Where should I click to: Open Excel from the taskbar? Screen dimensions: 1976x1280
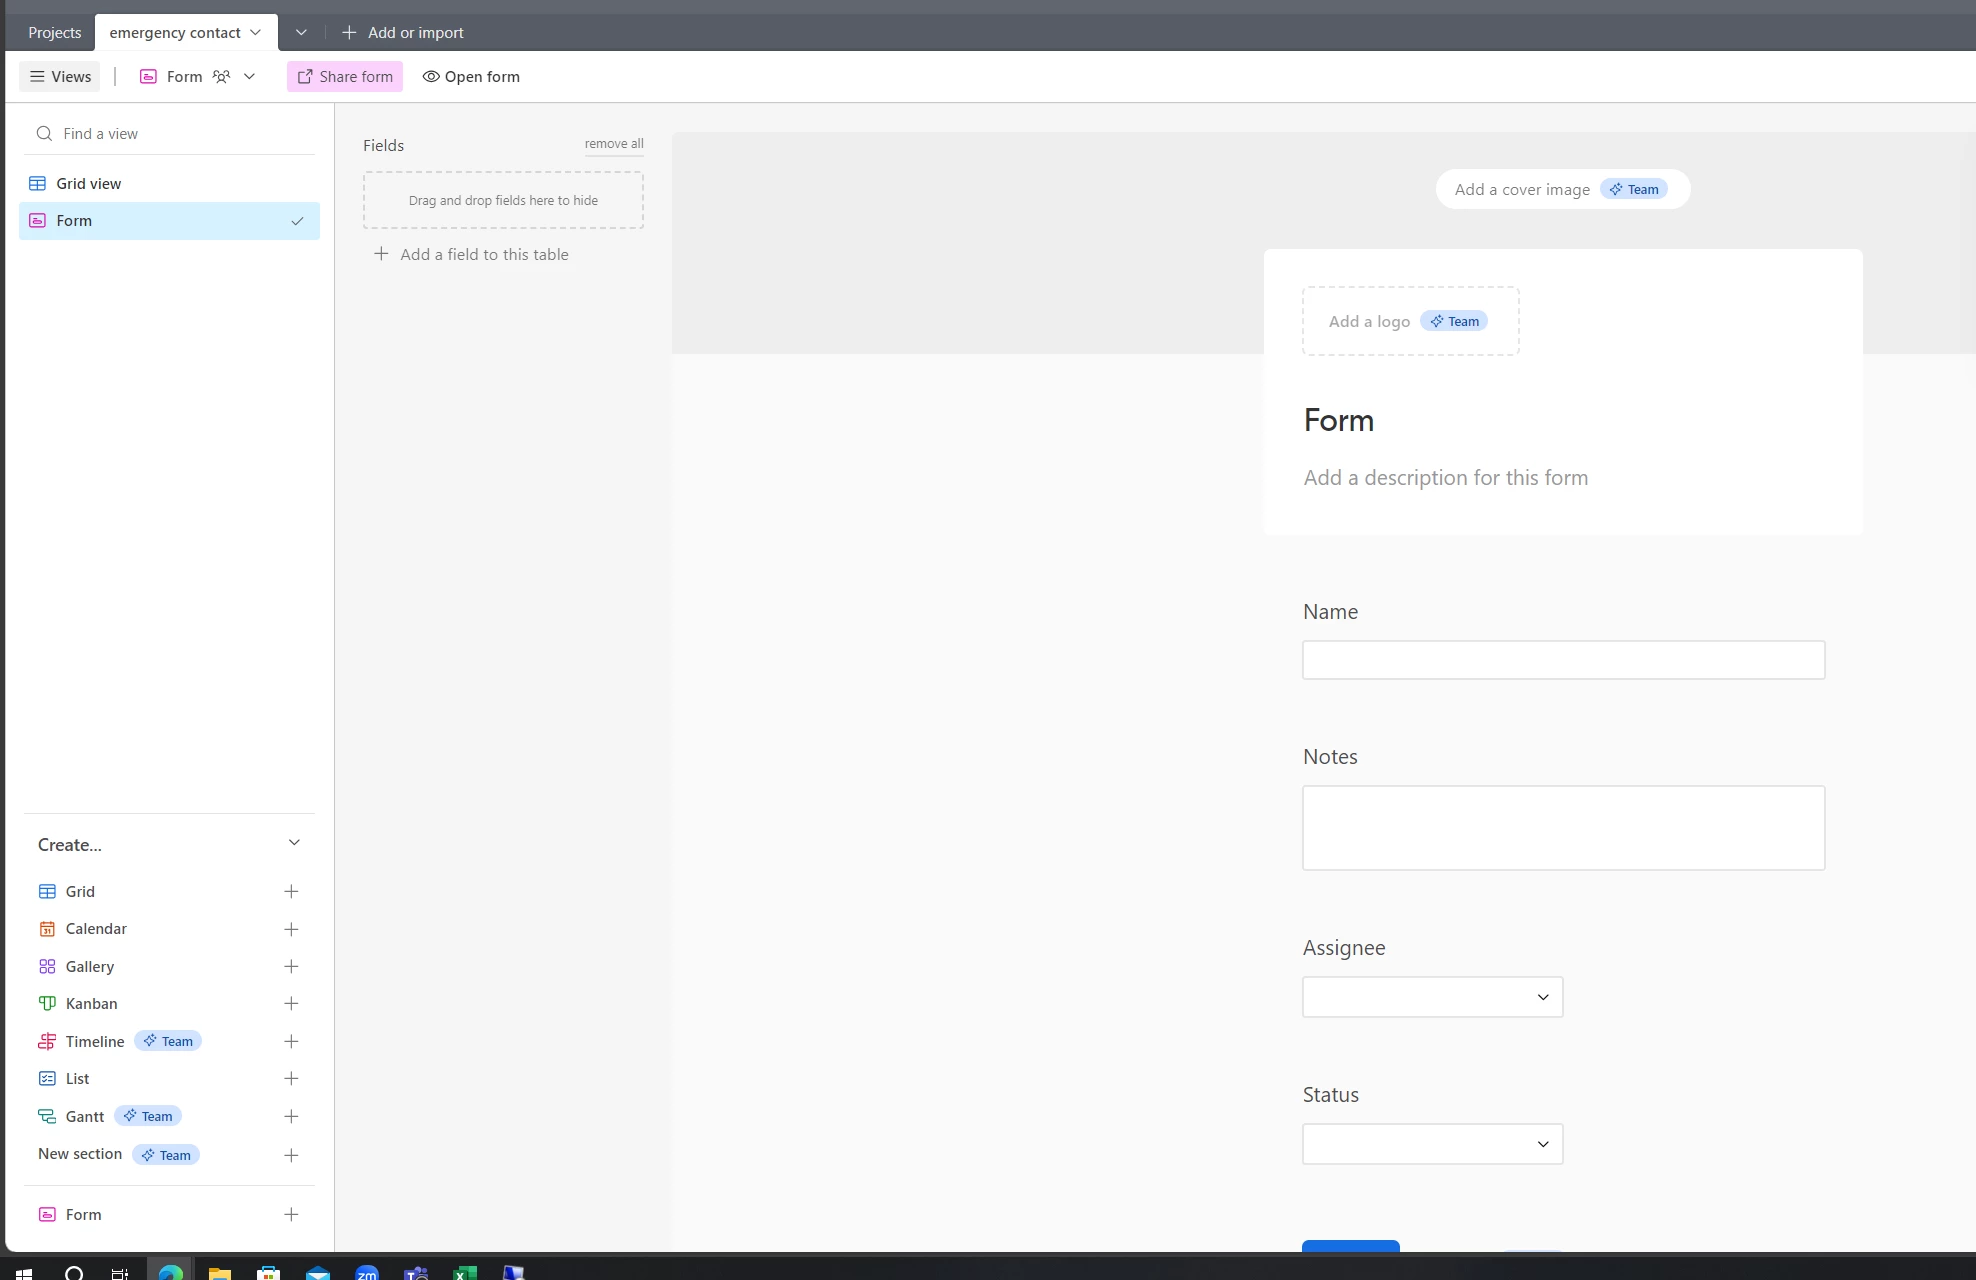(x=465, y=1272)
